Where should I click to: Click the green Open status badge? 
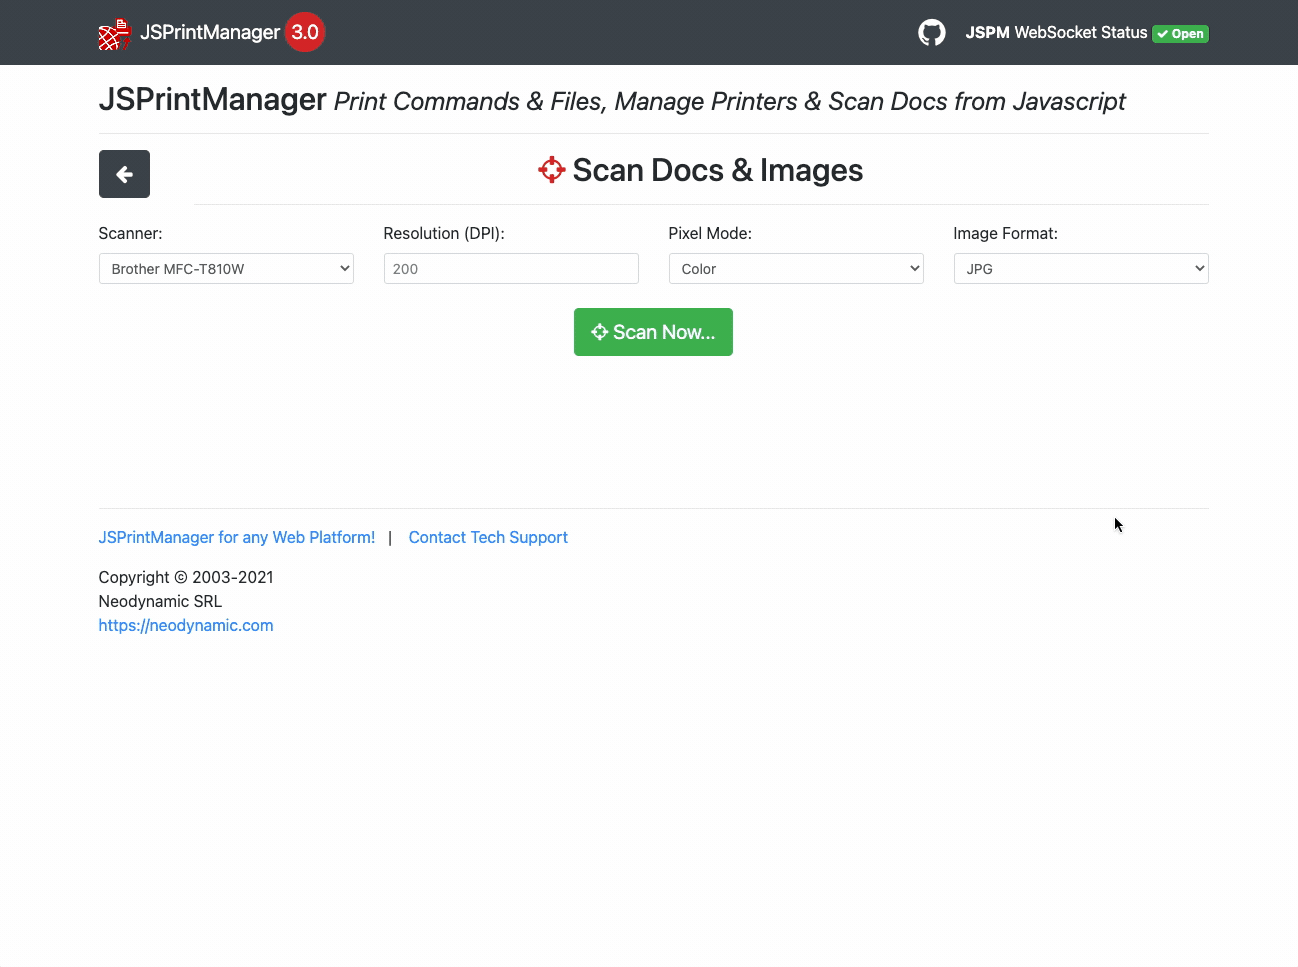tap(1181, 34)
